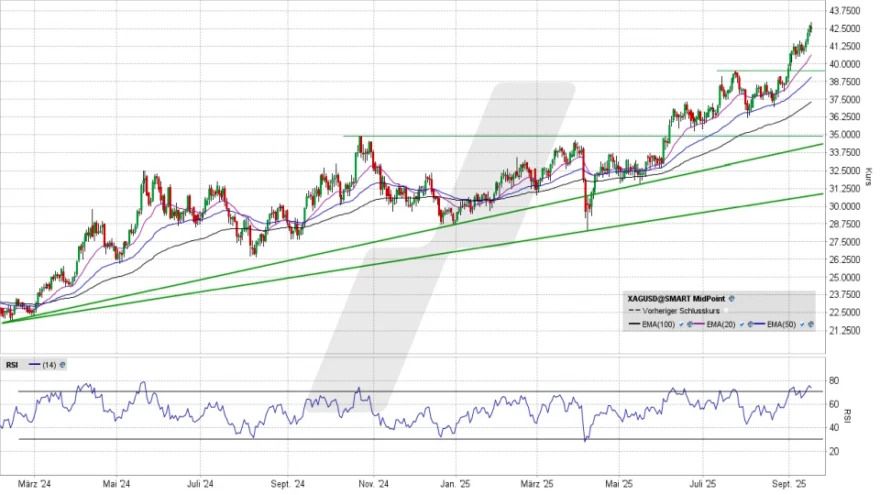Click the 'Nov. '24' label on time axis
This screenshot has height=495, width=880.
pos(373,485)
